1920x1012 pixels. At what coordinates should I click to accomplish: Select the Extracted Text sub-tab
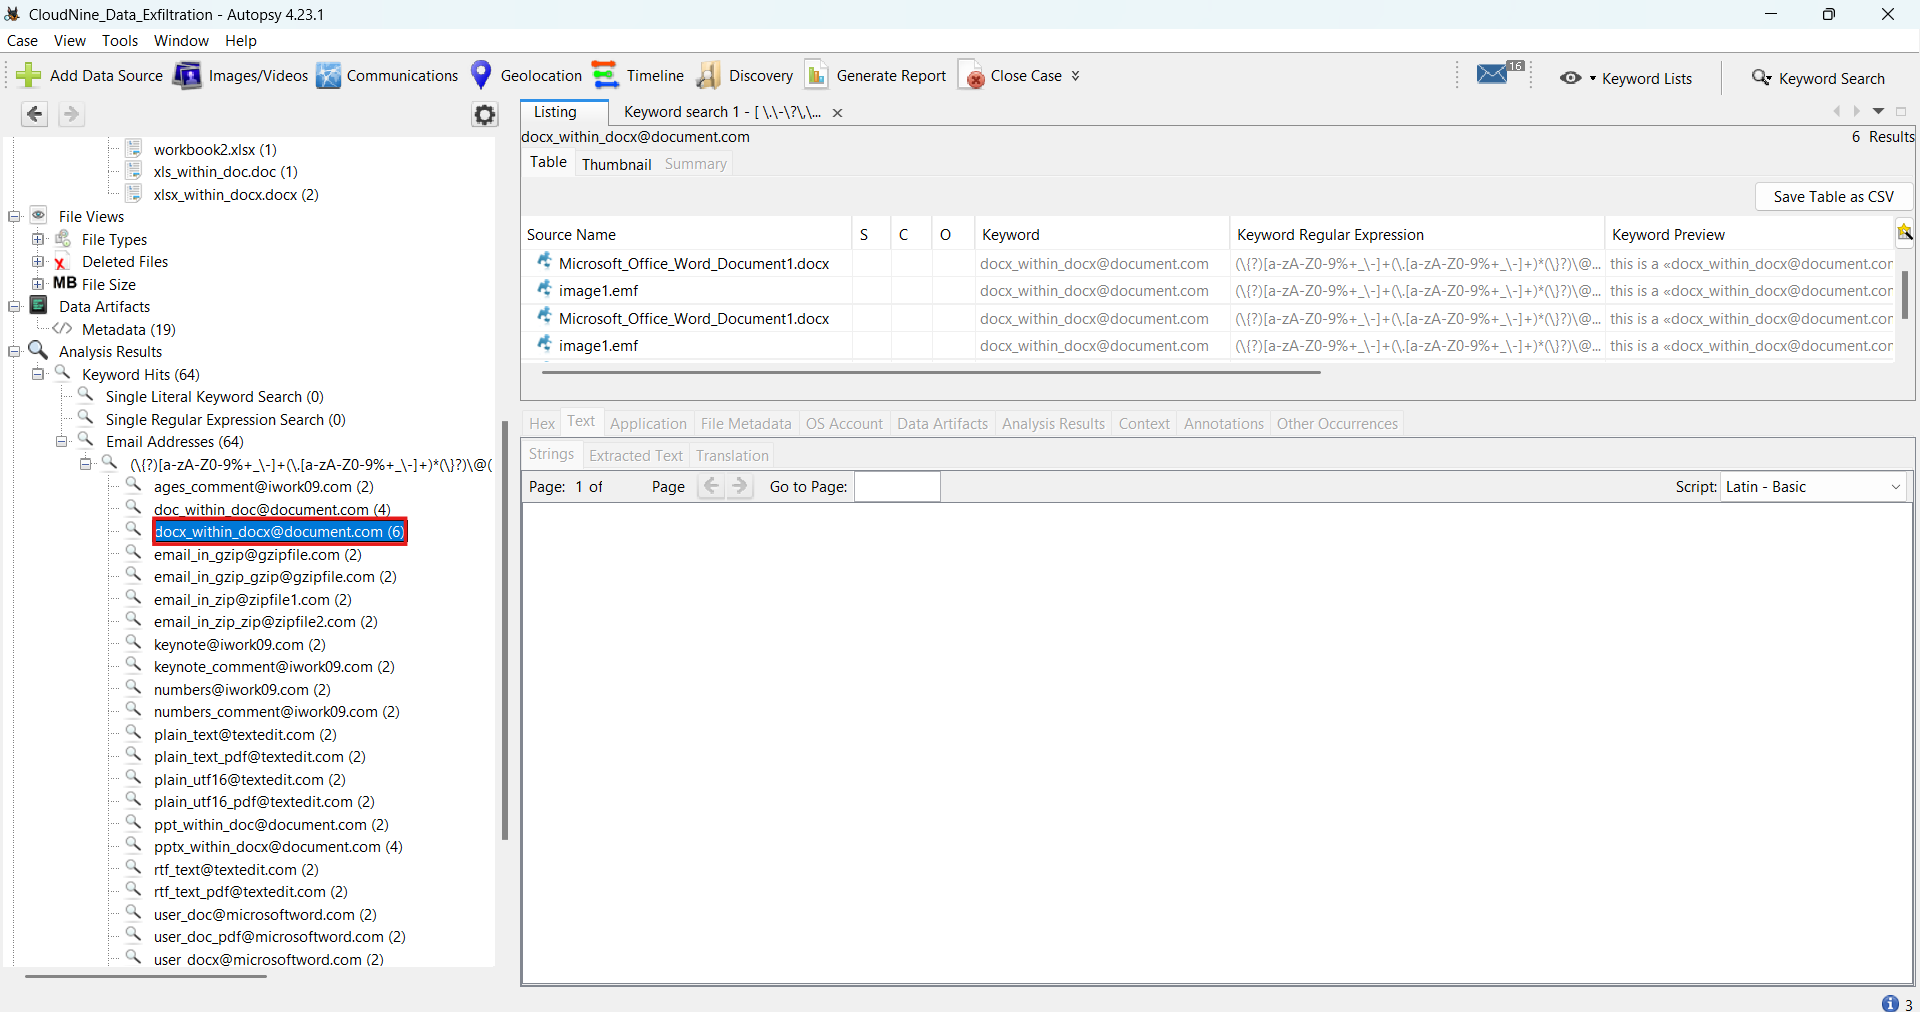point(636,455)
